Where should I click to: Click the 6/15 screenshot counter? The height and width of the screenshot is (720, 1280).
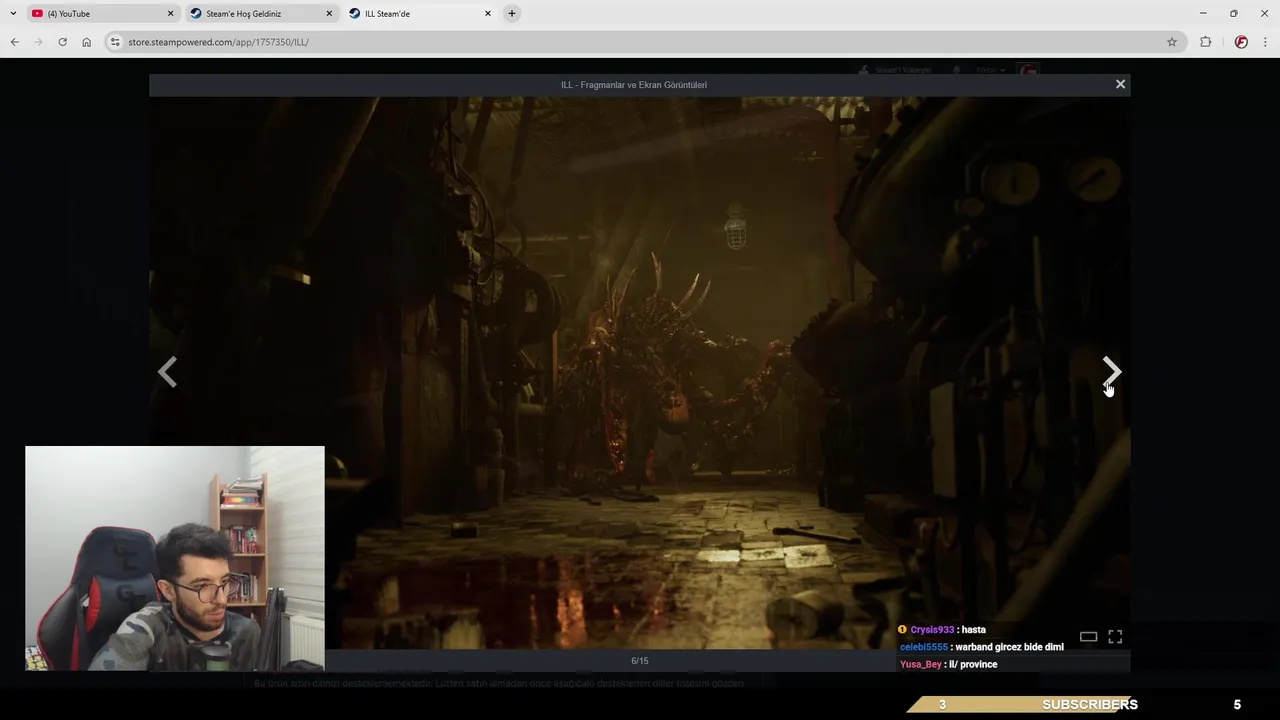640,661
